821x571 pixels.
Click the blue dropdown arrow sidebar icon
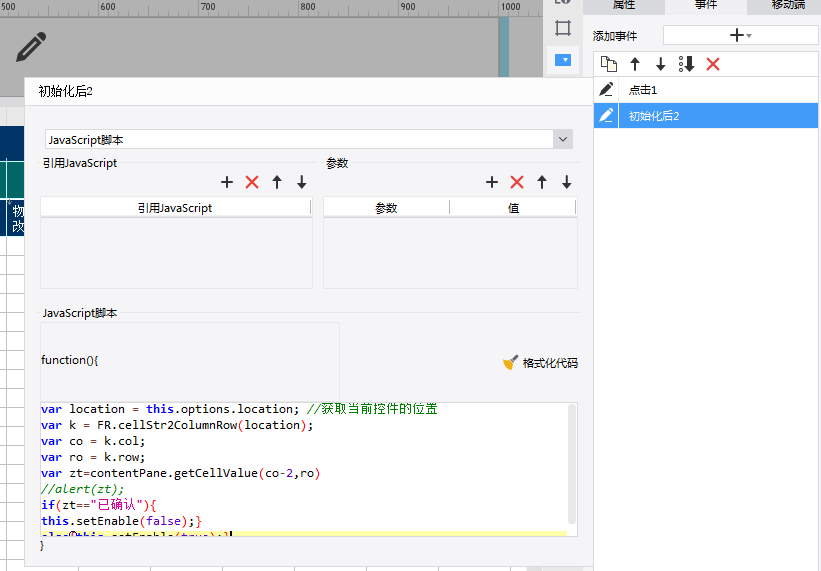(x=563, y=60)
